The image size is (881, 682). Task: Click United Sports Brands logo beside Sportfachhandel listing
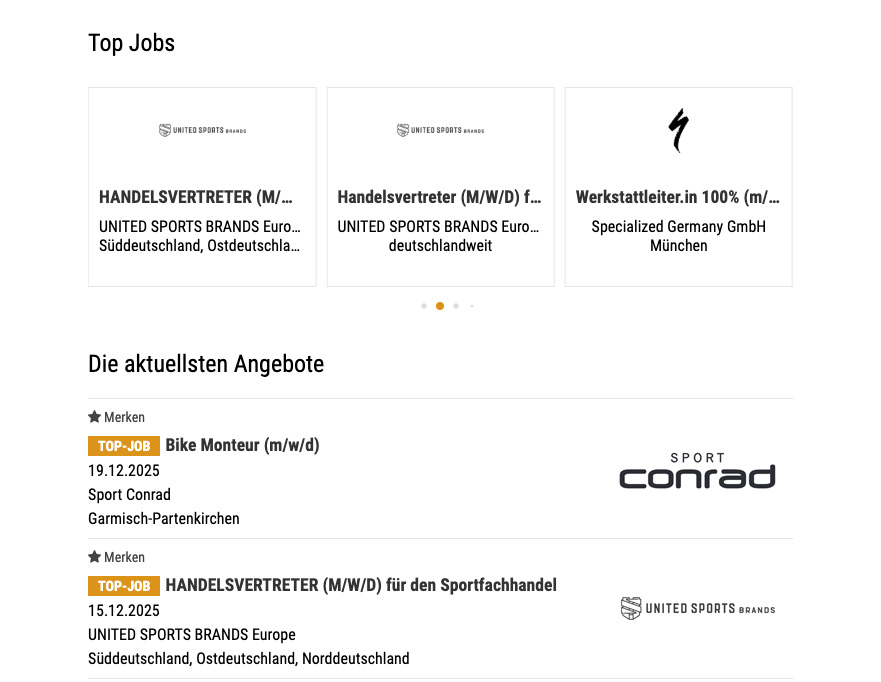point(697,608)
